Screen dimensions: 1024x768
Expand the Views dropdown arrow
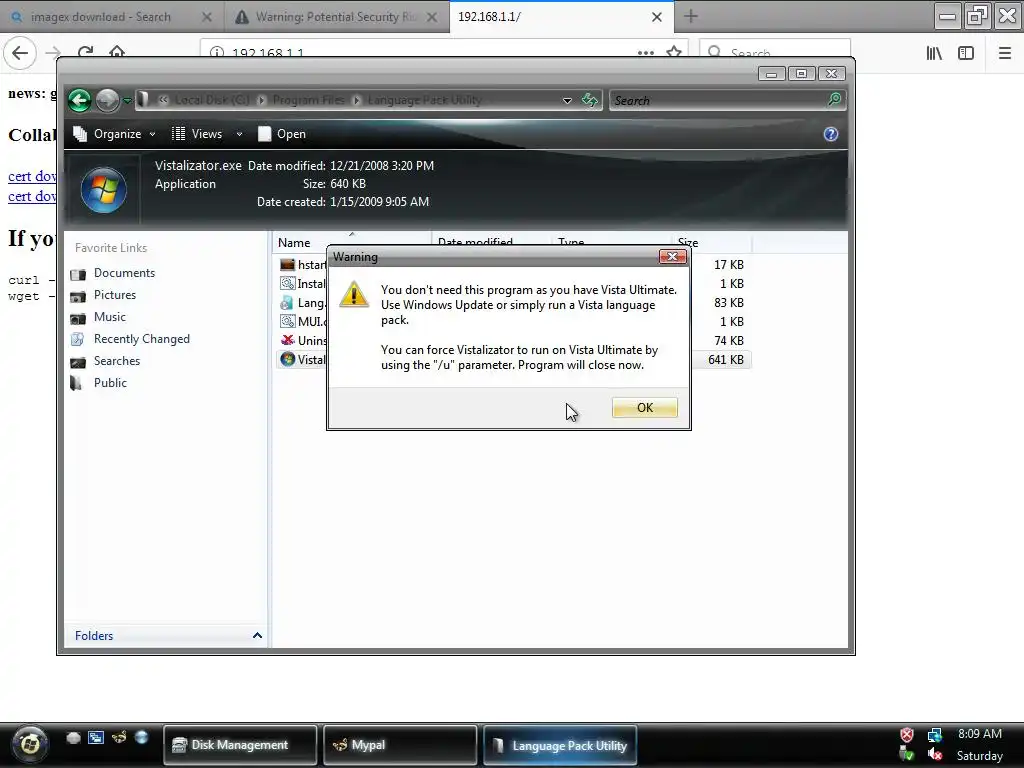[x=239, y=135]
